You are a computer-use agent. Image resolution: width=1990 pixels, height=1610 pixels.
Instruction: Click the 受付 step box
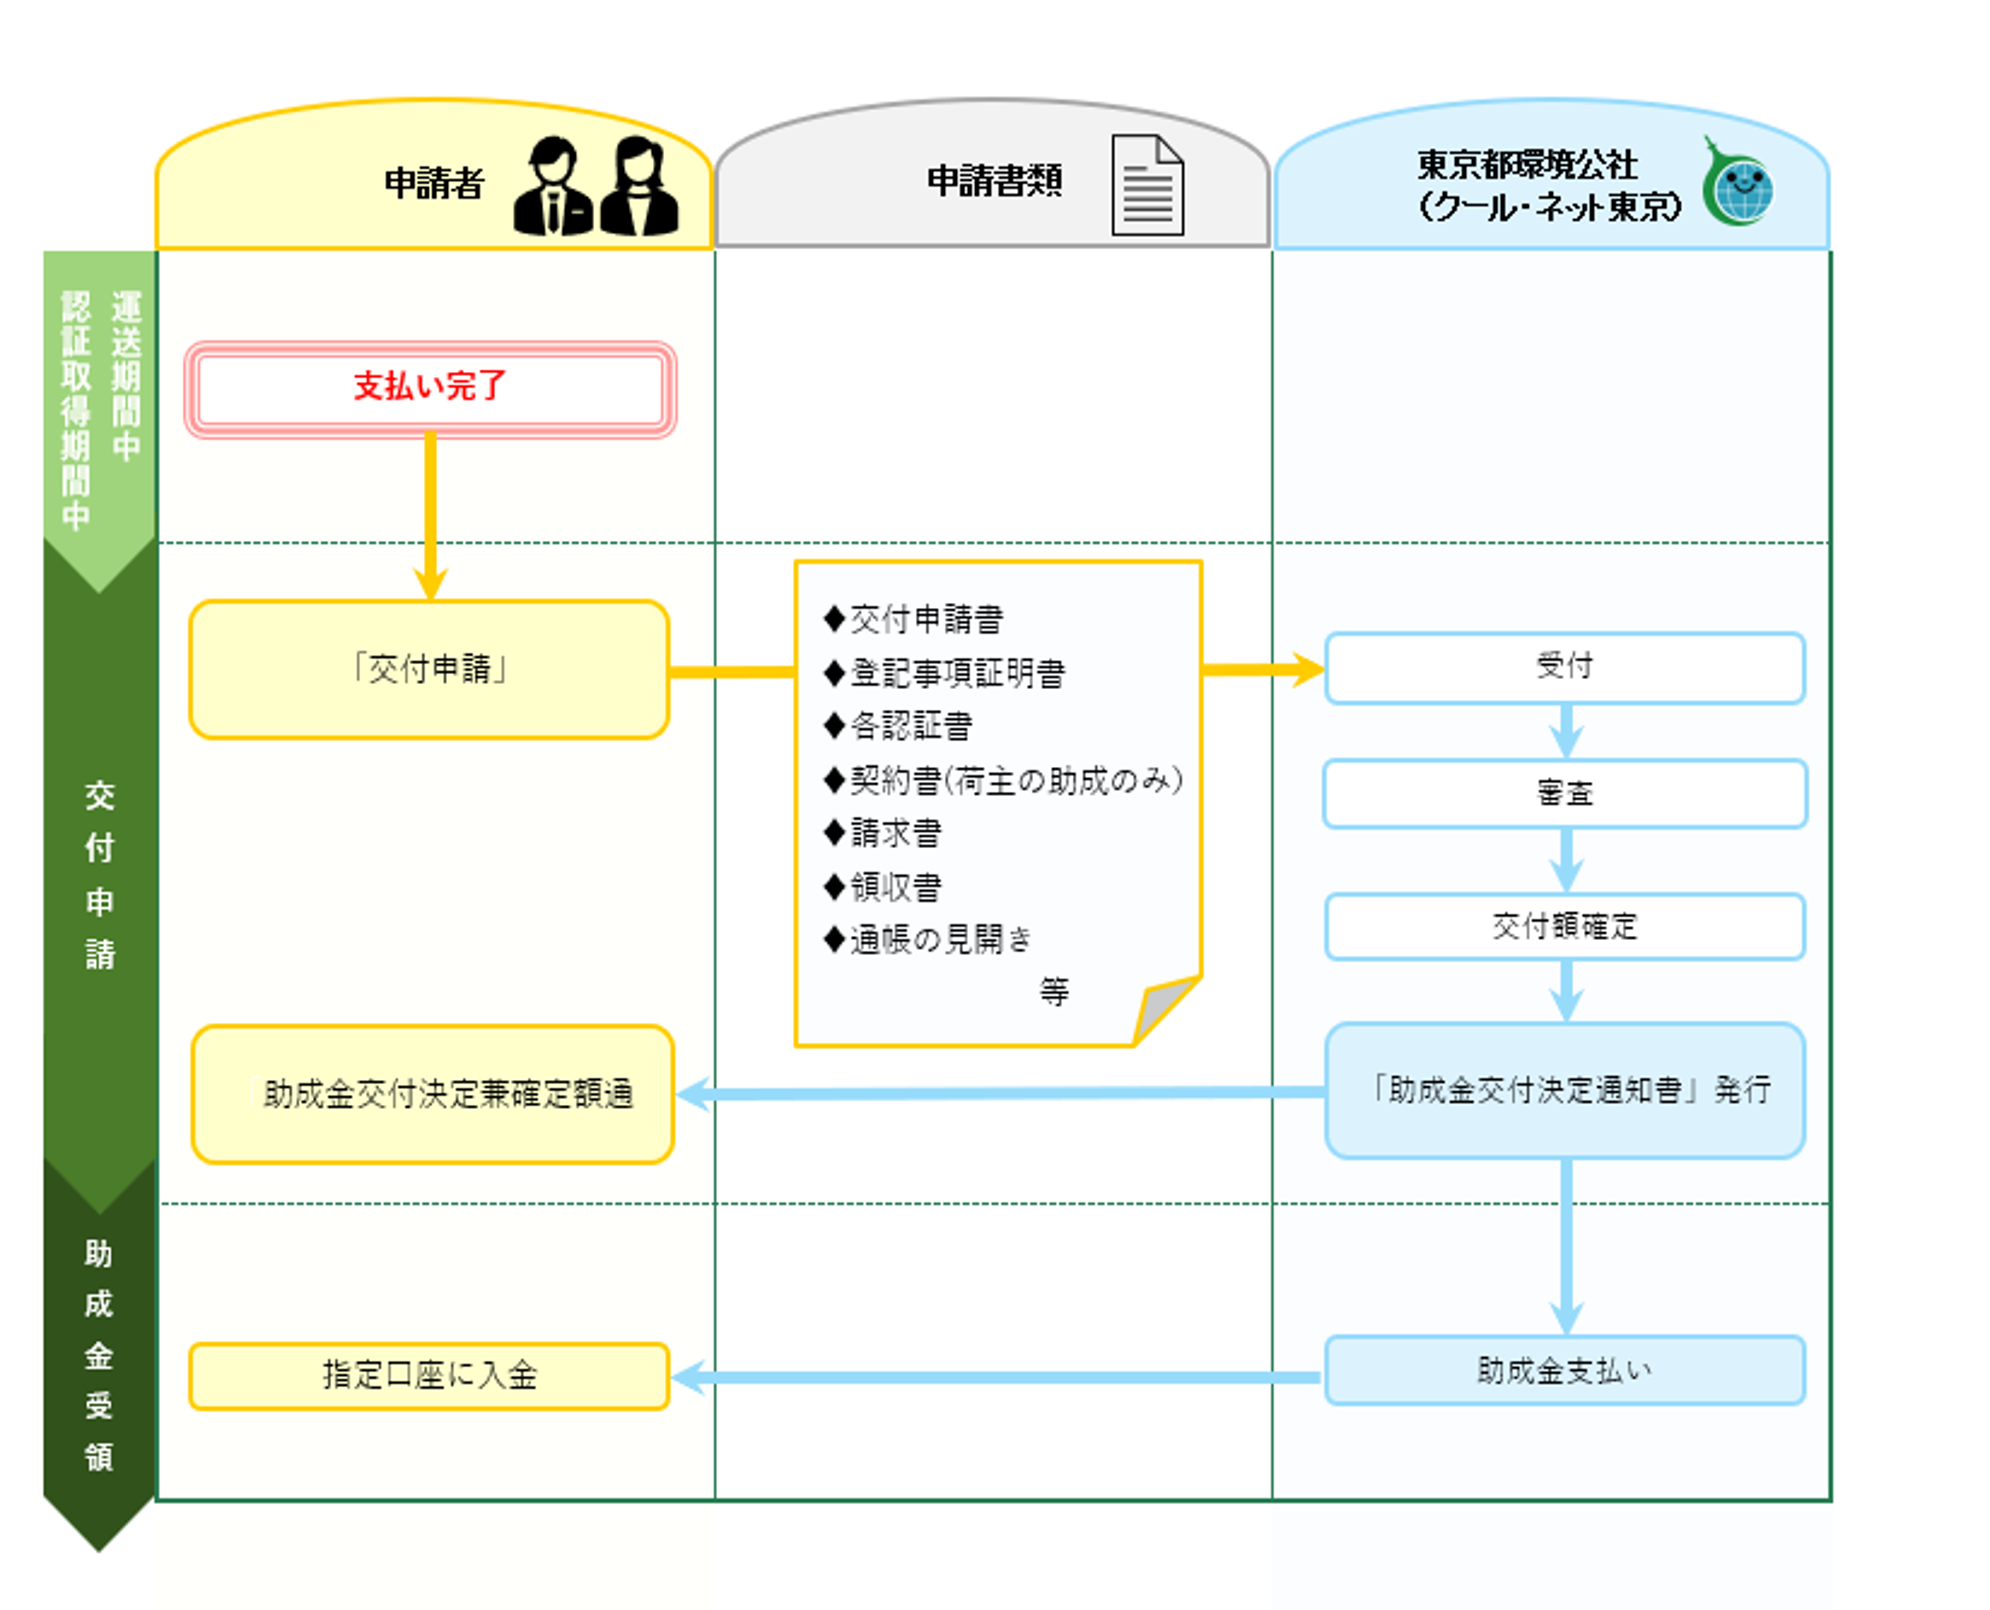tap(1564, 667)
